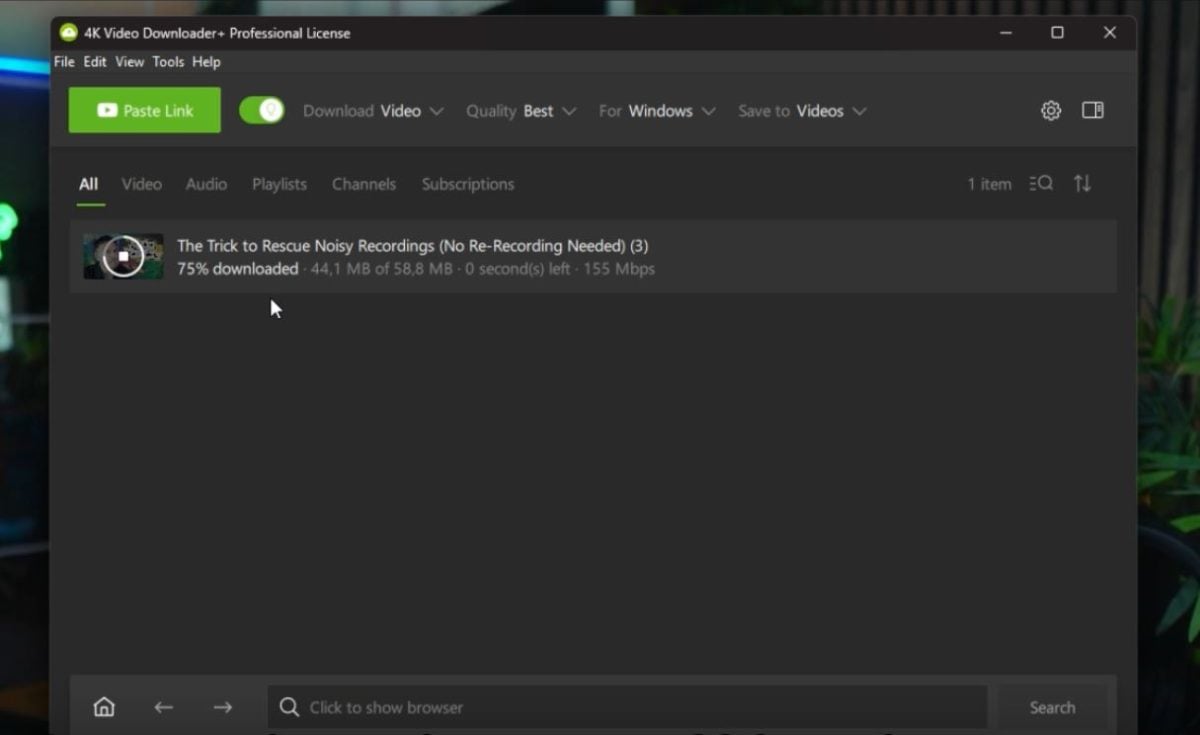The width and height of the screenshot is (1200, 735).
Task: Open the Quality Best dropdown
Action: [521, 111]
